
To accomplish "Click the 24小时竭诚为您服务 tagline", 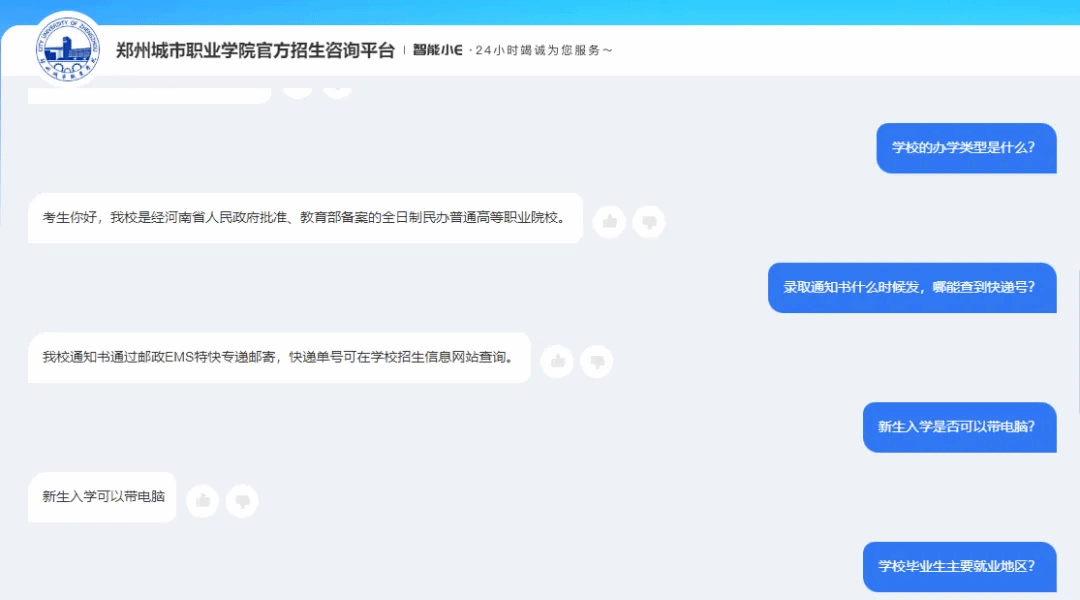I will pos(544,50).
